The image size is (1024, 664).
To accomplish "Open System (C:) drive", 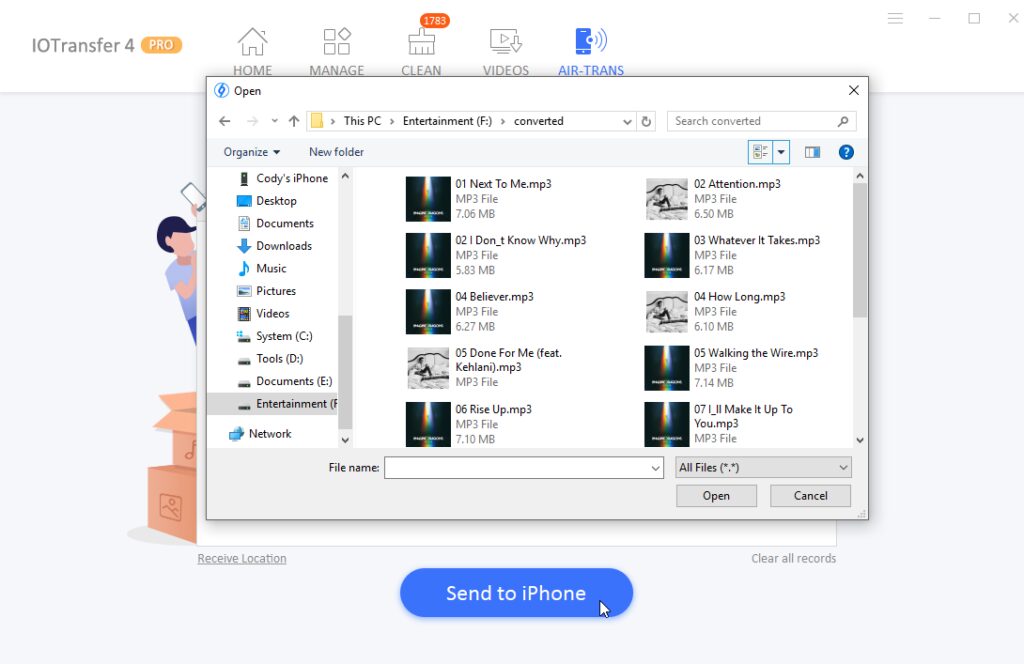I will tap(275, 336).
